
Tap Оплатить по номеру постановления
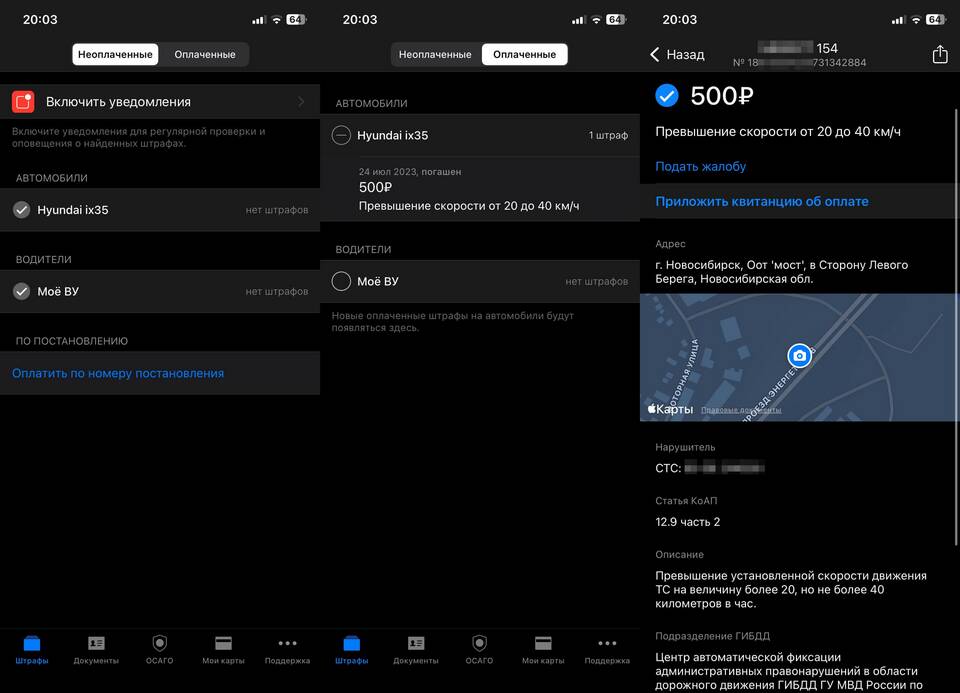118,373
